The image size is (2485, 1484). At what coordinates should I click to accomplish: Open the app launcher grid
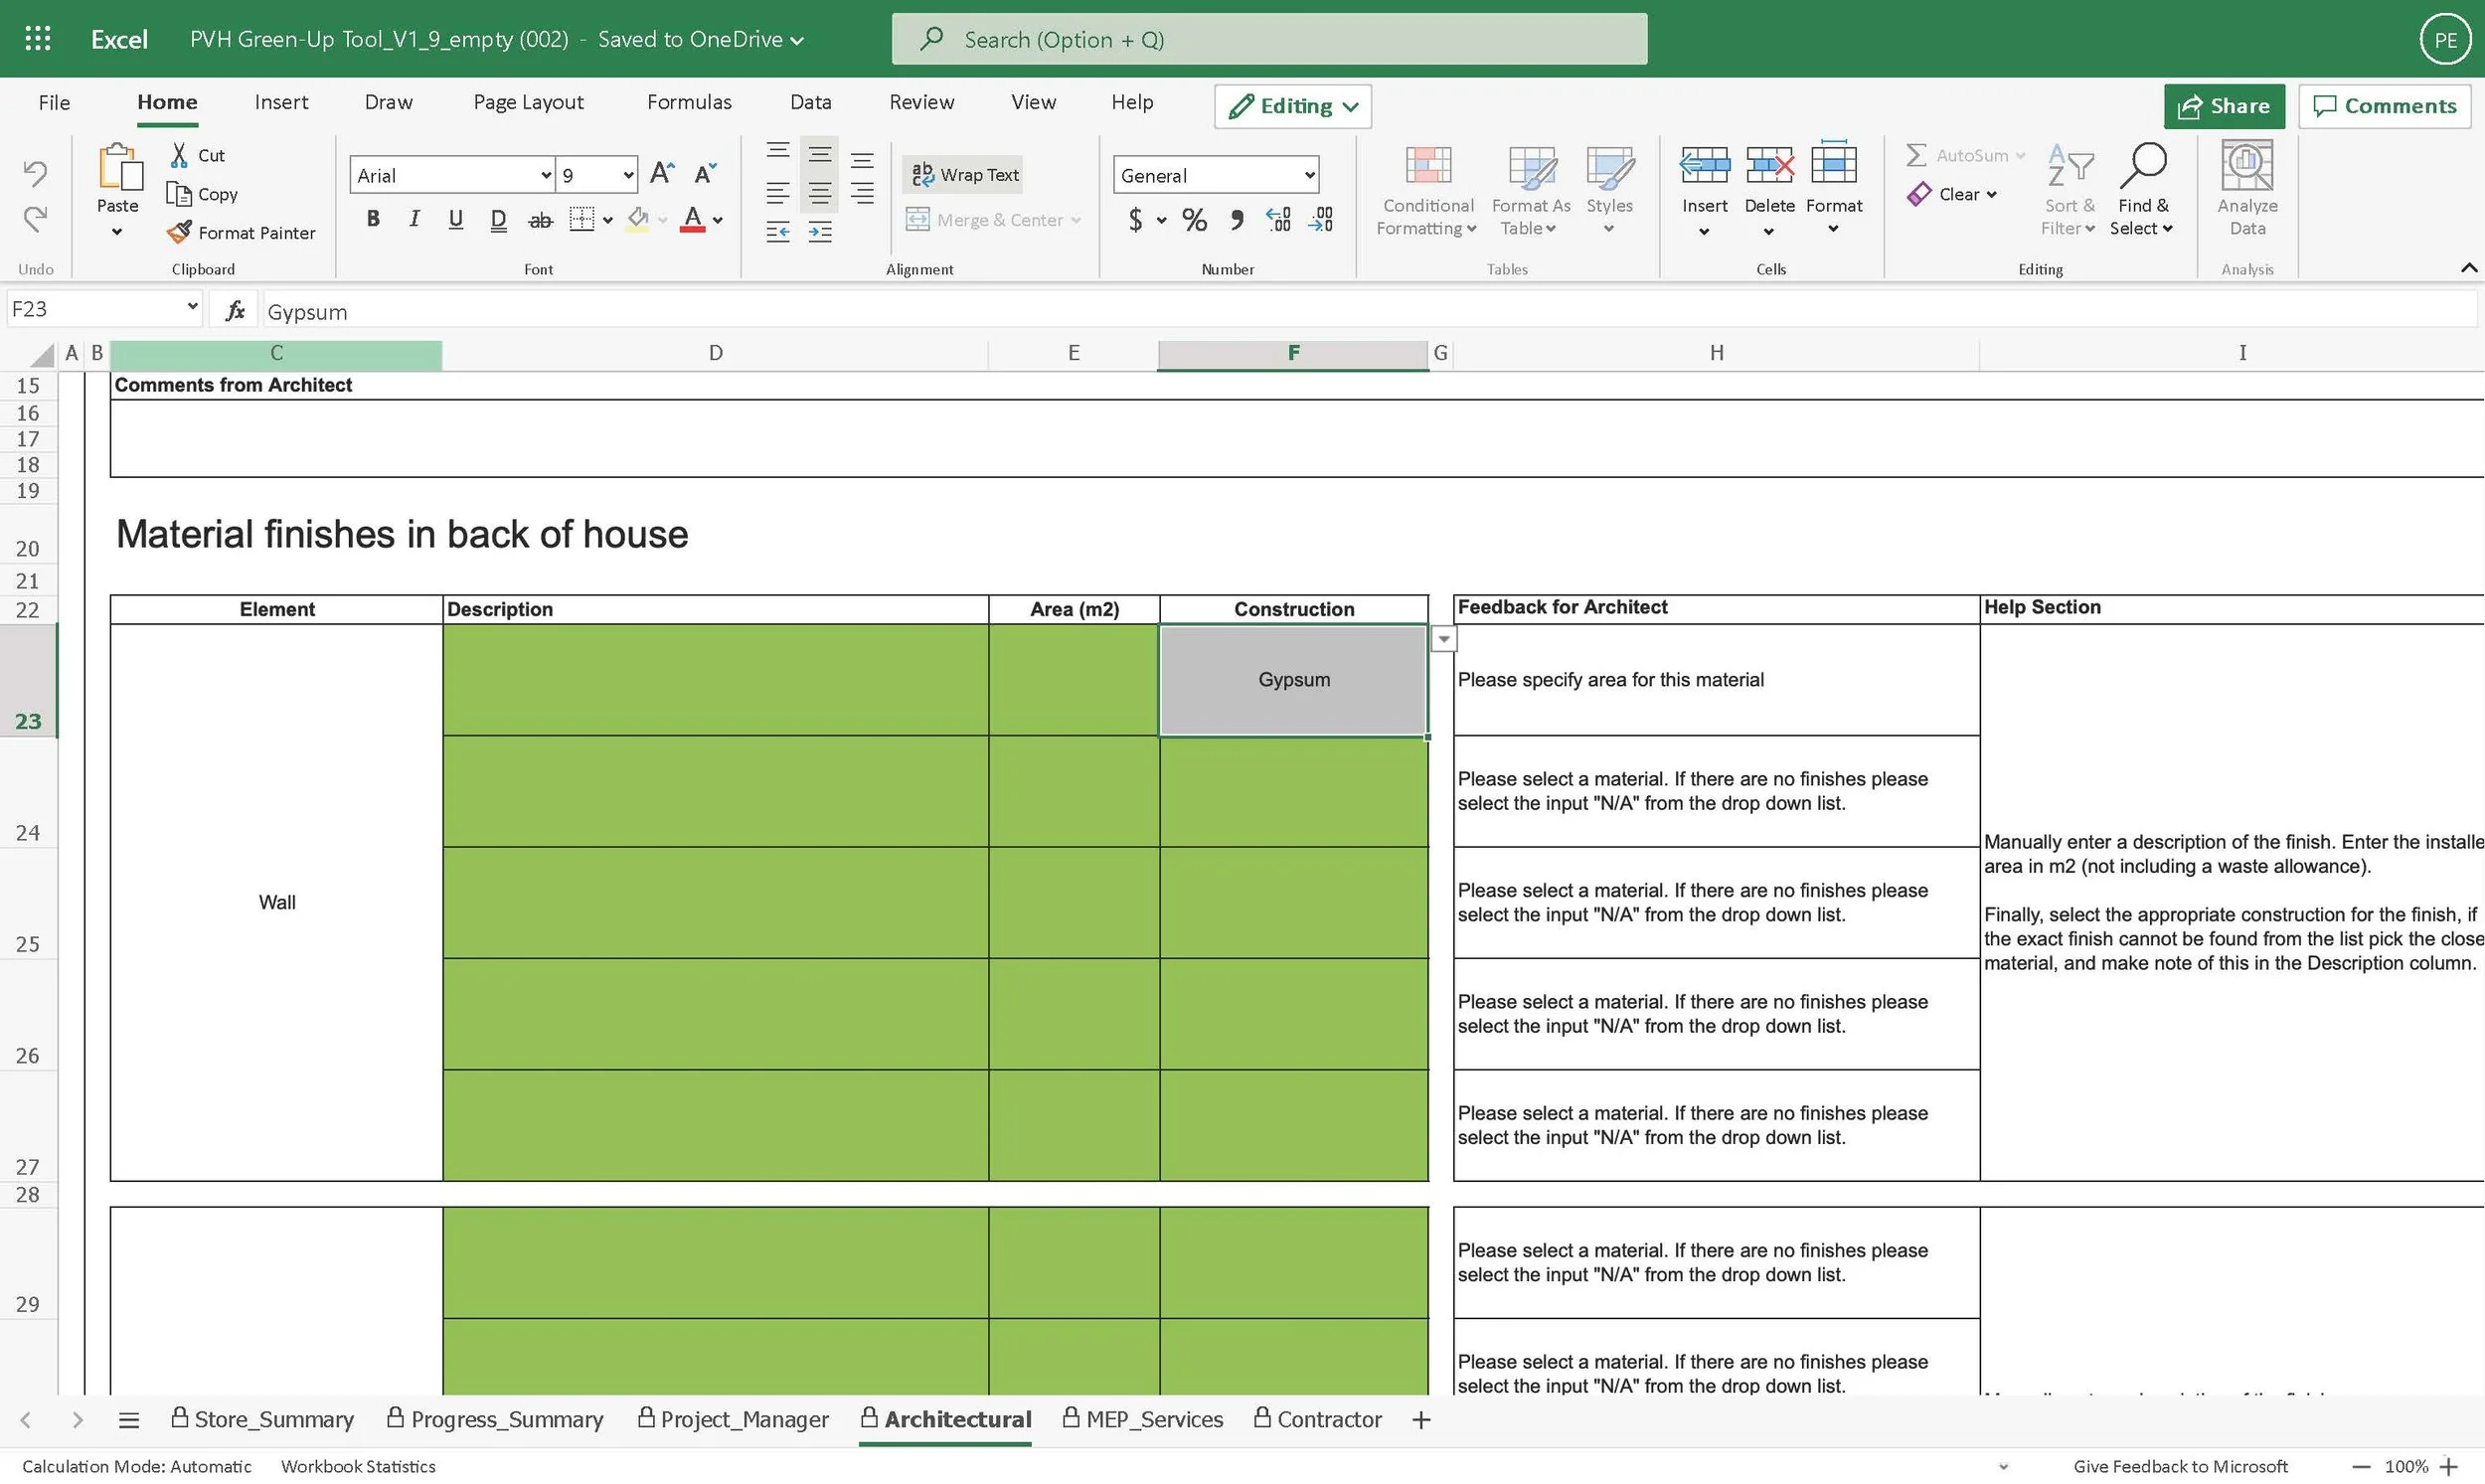37,39
